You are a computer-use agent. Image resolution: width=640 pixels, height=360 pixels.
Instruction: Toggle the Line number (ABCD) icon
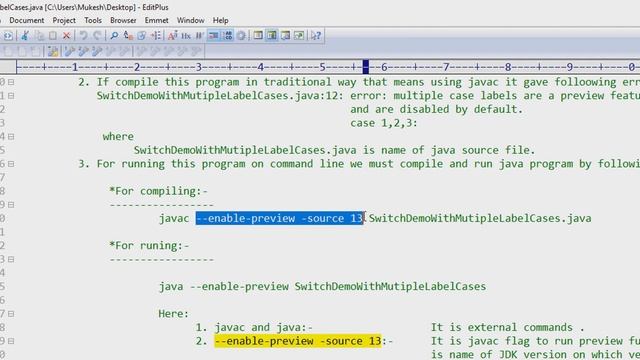[x=228, y=36]
